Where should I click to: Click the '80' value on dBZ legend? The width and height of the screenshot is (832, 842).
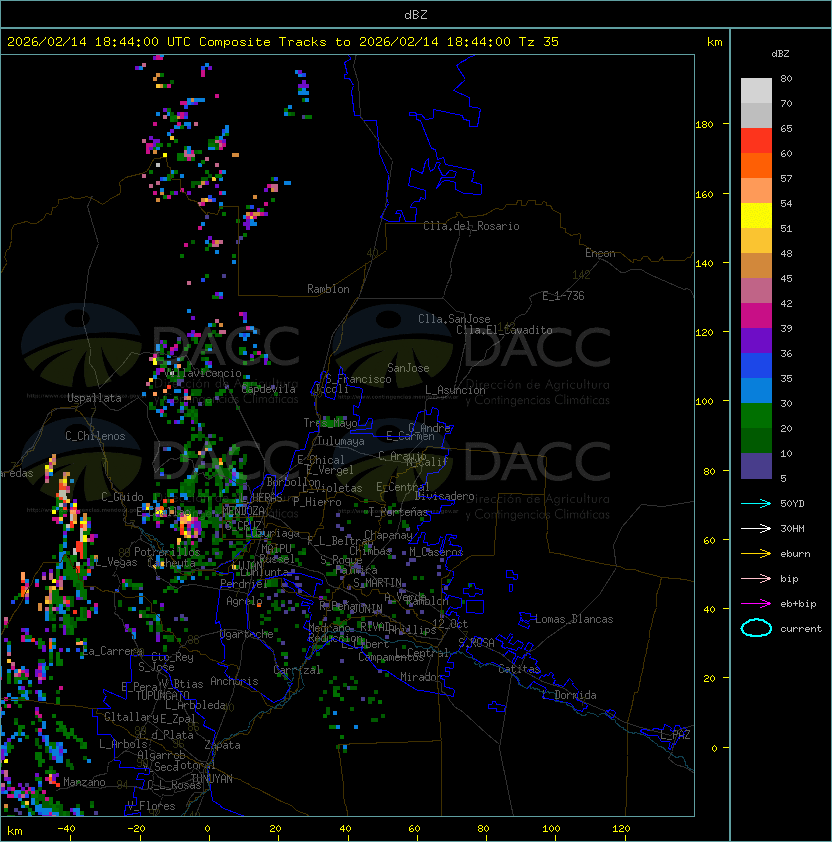tap(786, 78)
